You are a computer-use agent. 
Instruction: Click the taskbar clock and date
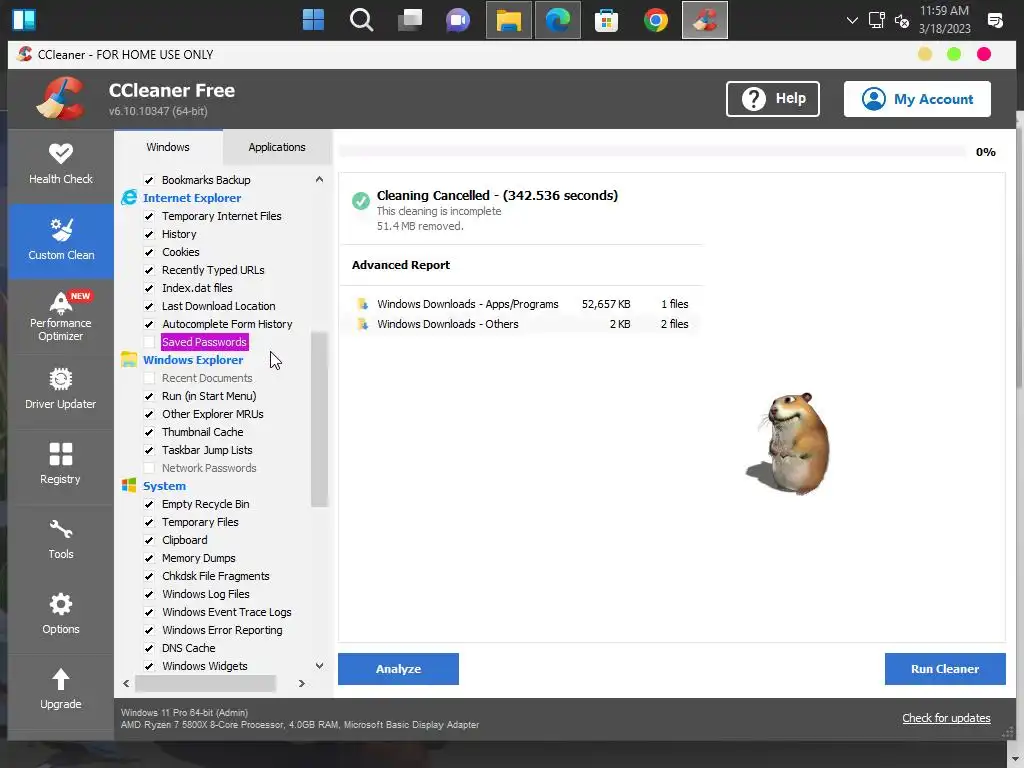coord(944,20)
